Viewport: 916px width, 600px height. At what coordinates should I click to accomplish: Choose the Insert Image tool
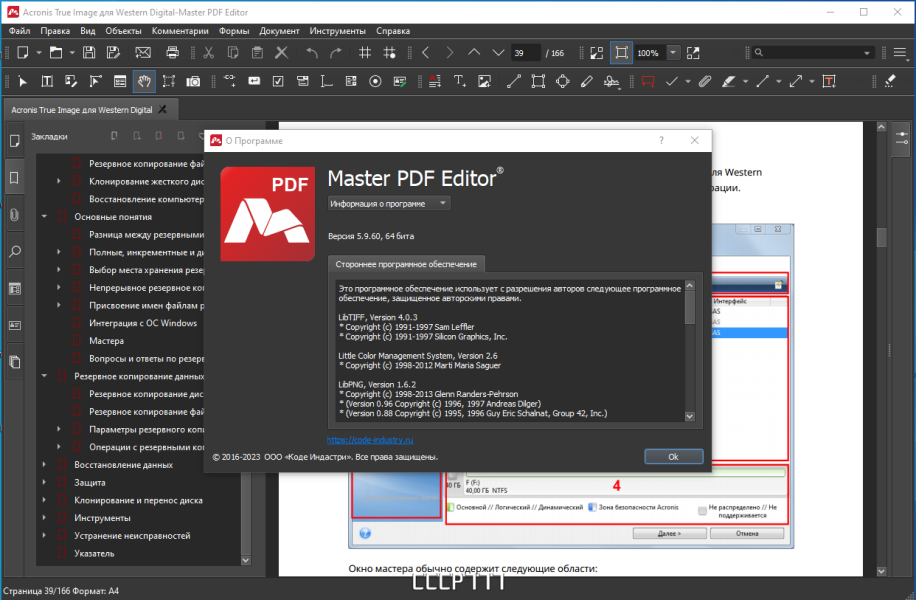(x=484, y=81)
